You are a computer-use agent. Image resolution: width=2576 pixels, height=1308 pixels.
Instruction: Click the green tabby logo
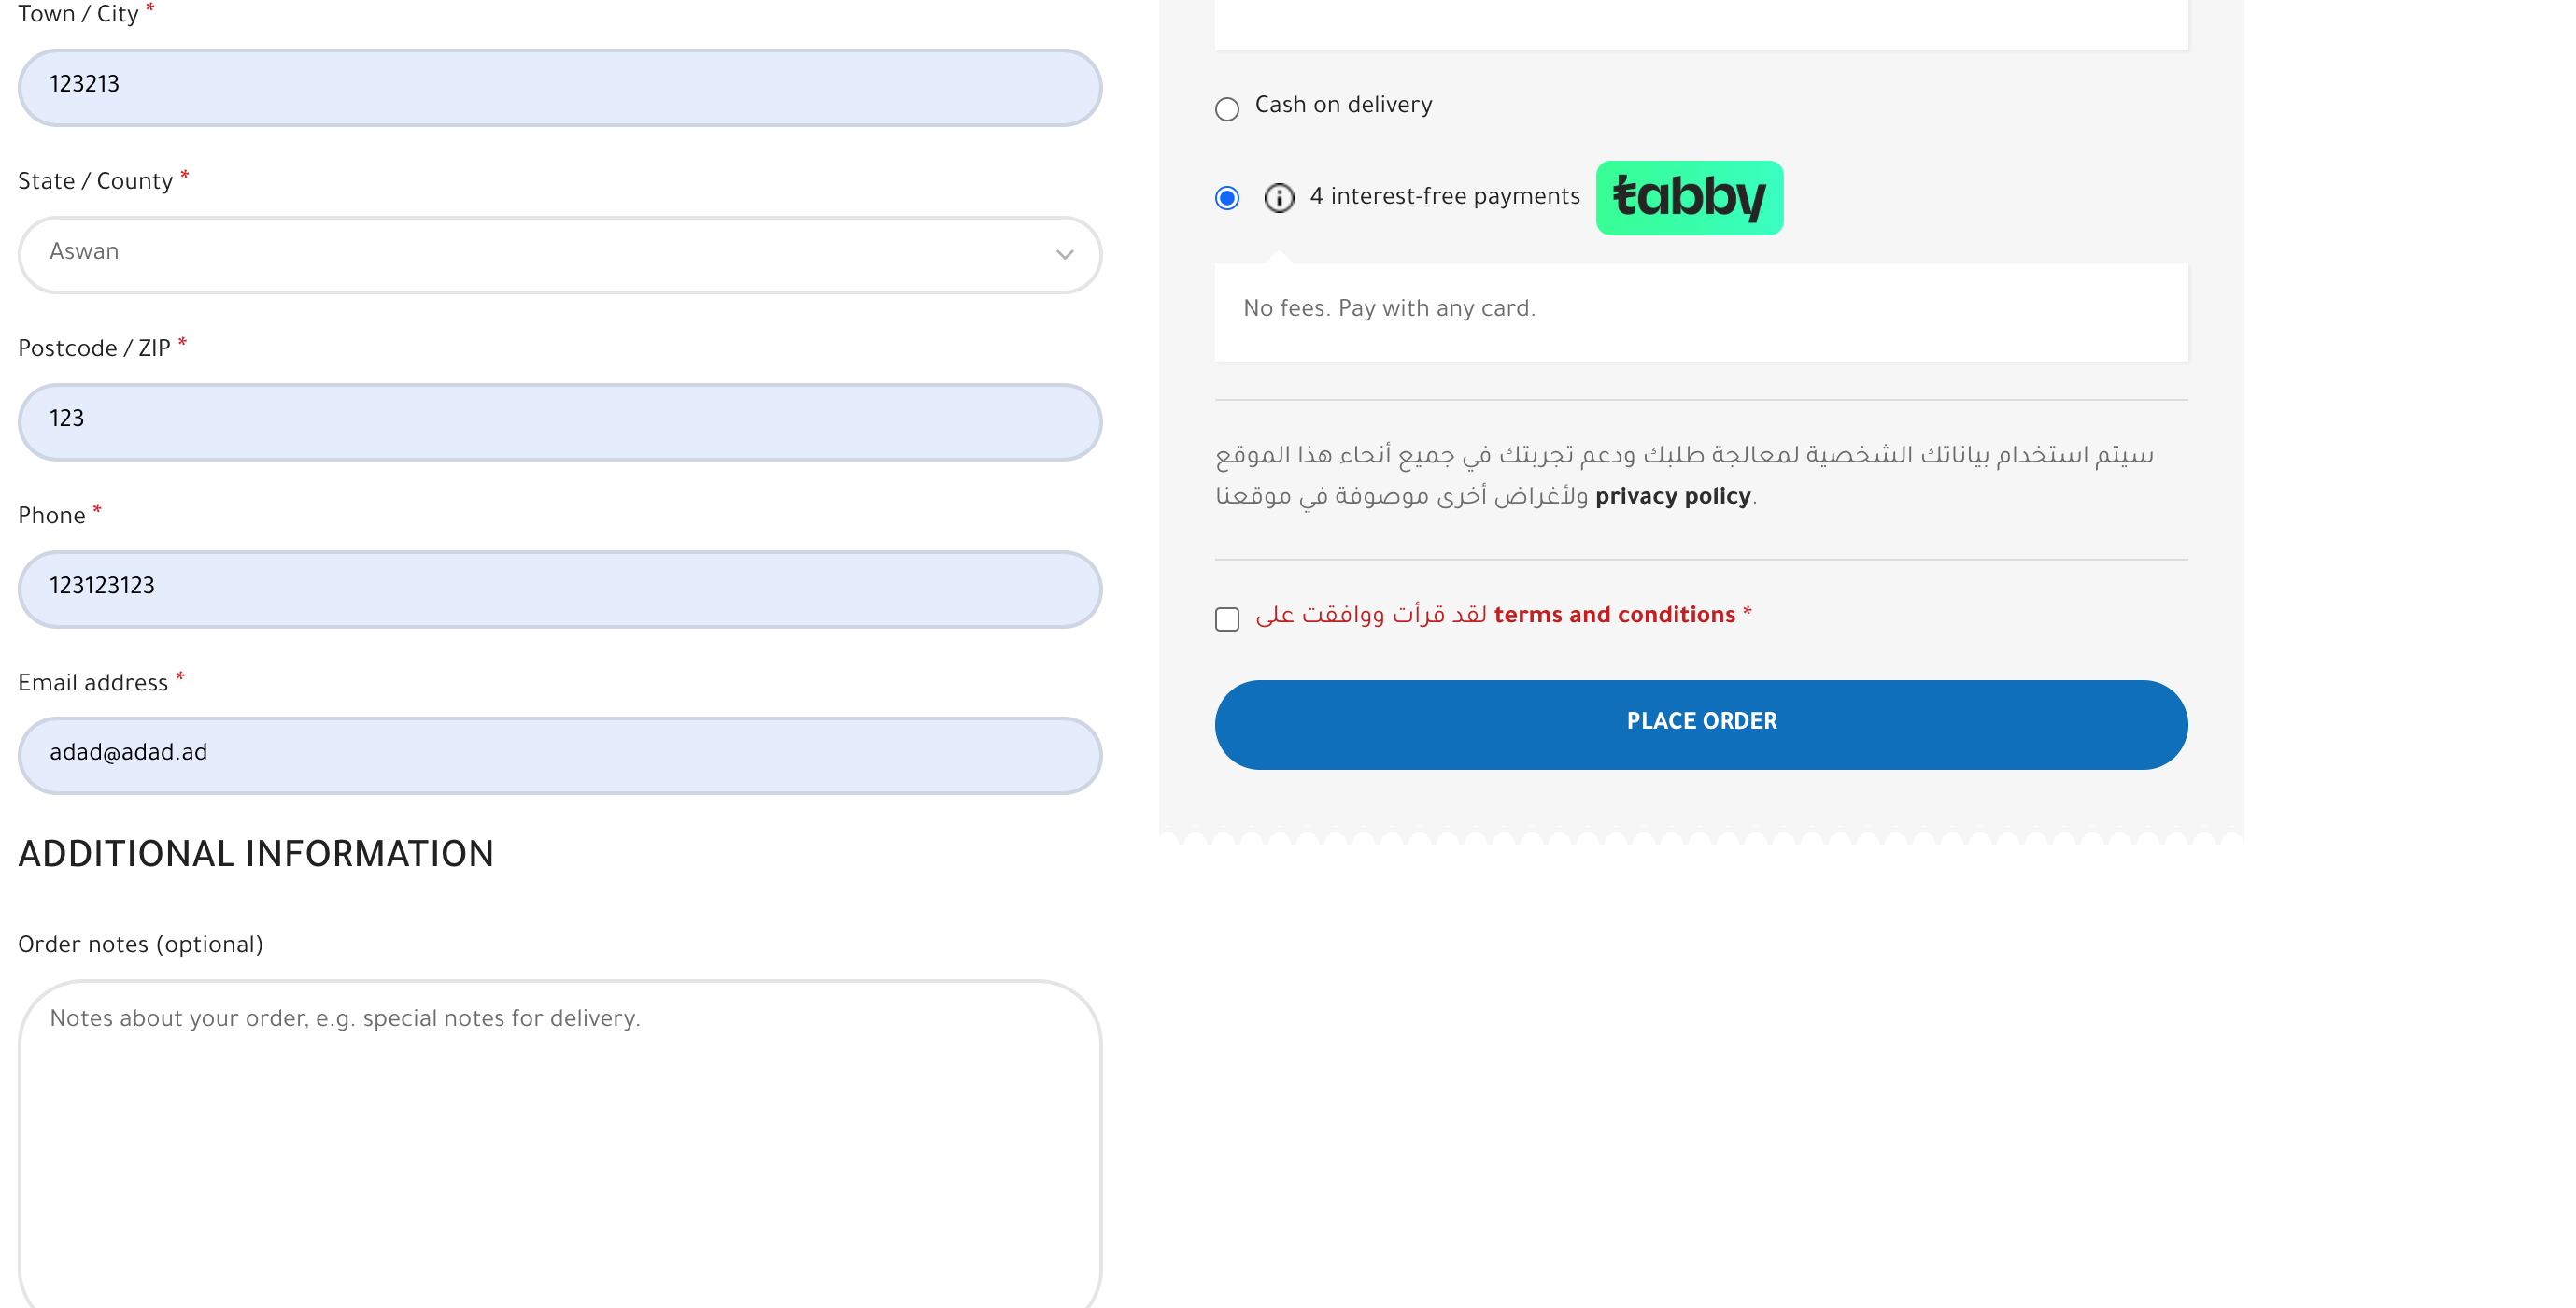pyautogui.click(x=1689, y=198)
